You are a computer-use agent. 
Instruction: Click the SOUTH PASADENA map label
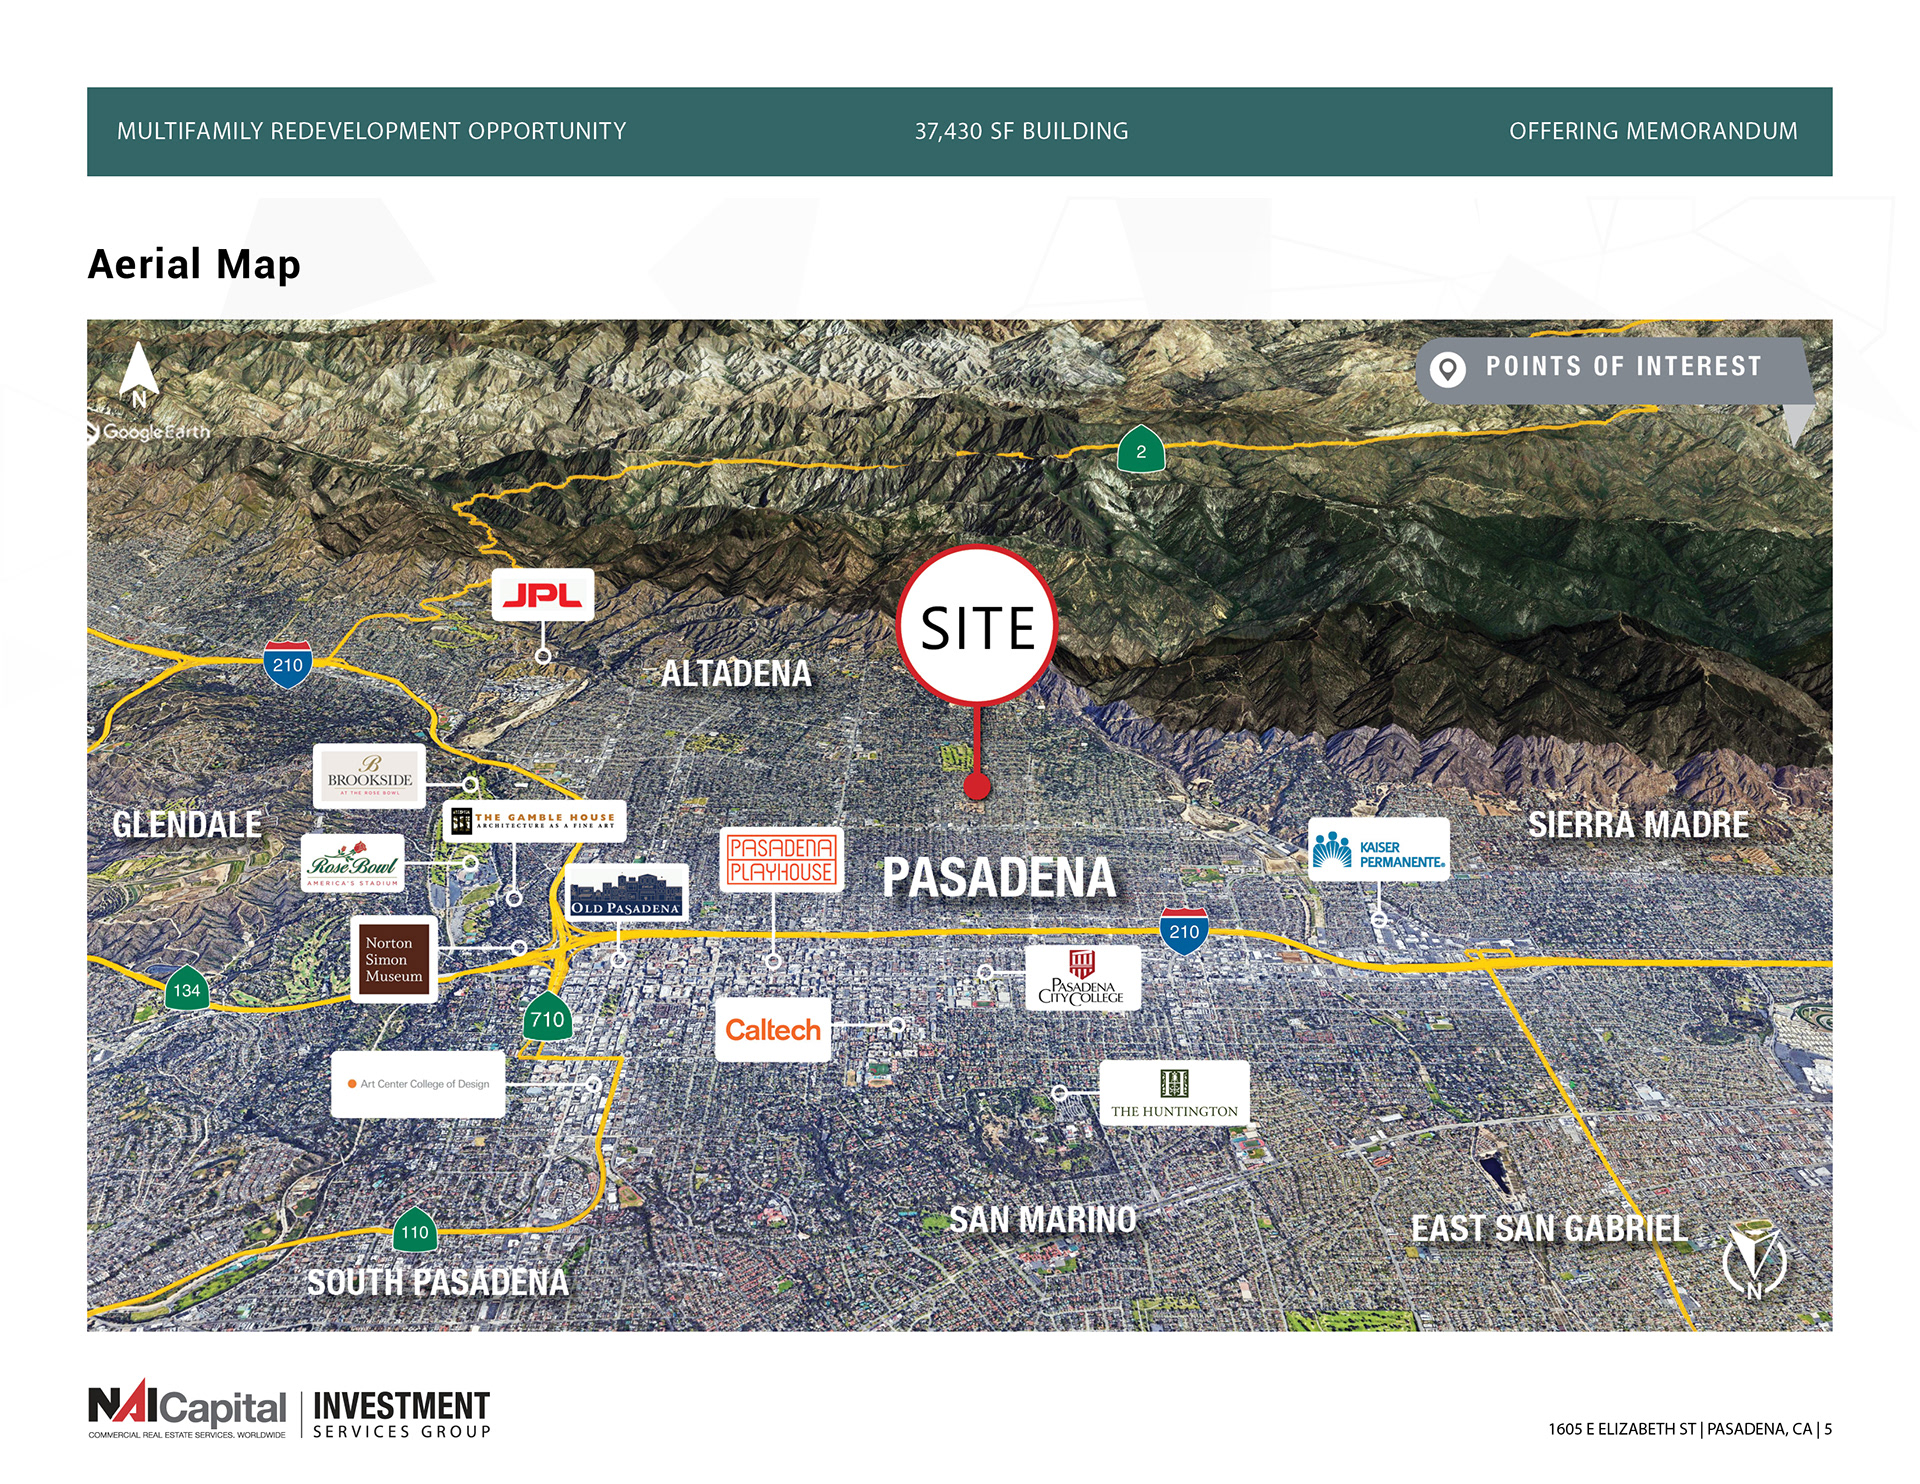click(x=437, y=1281)
